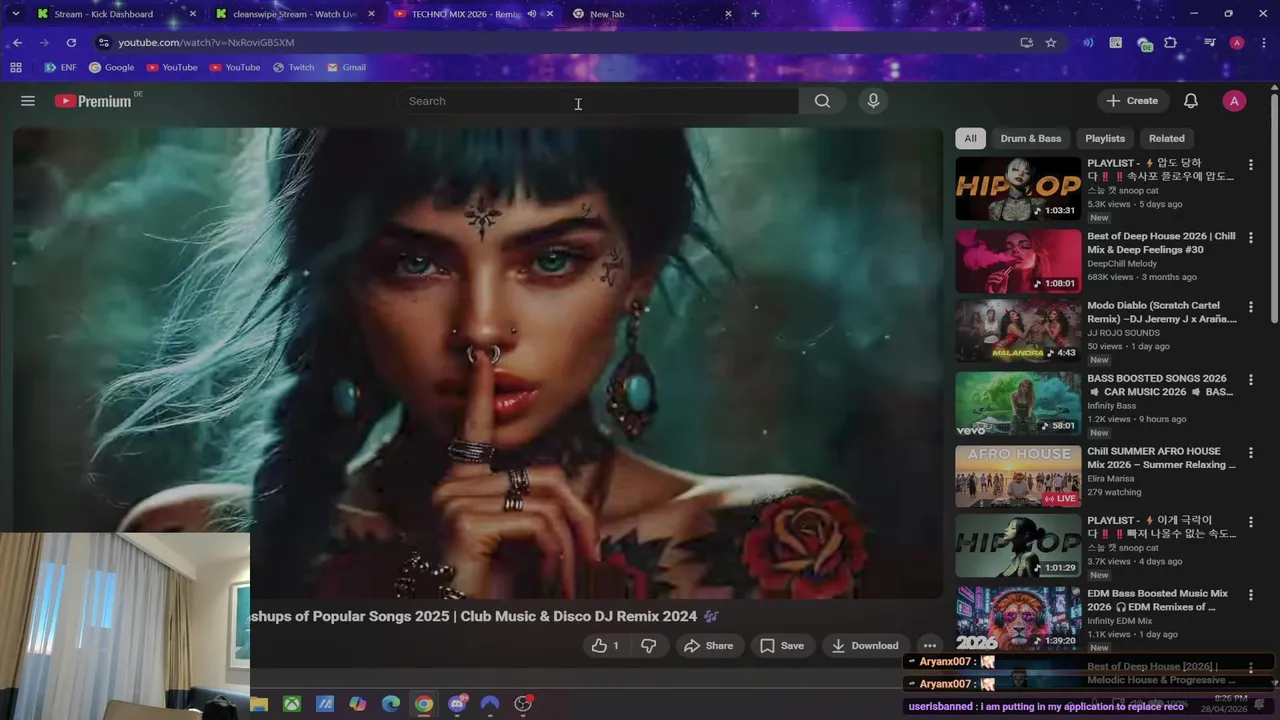The image size is (1280, 720).
Task: Share the video
Action: tap(708, 646)
